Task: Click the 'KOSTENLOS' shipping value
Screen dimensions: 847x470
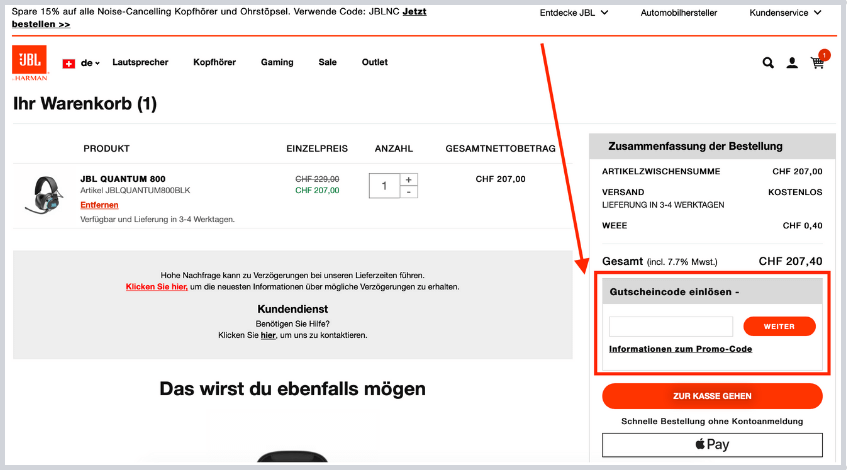Action: 795,192
